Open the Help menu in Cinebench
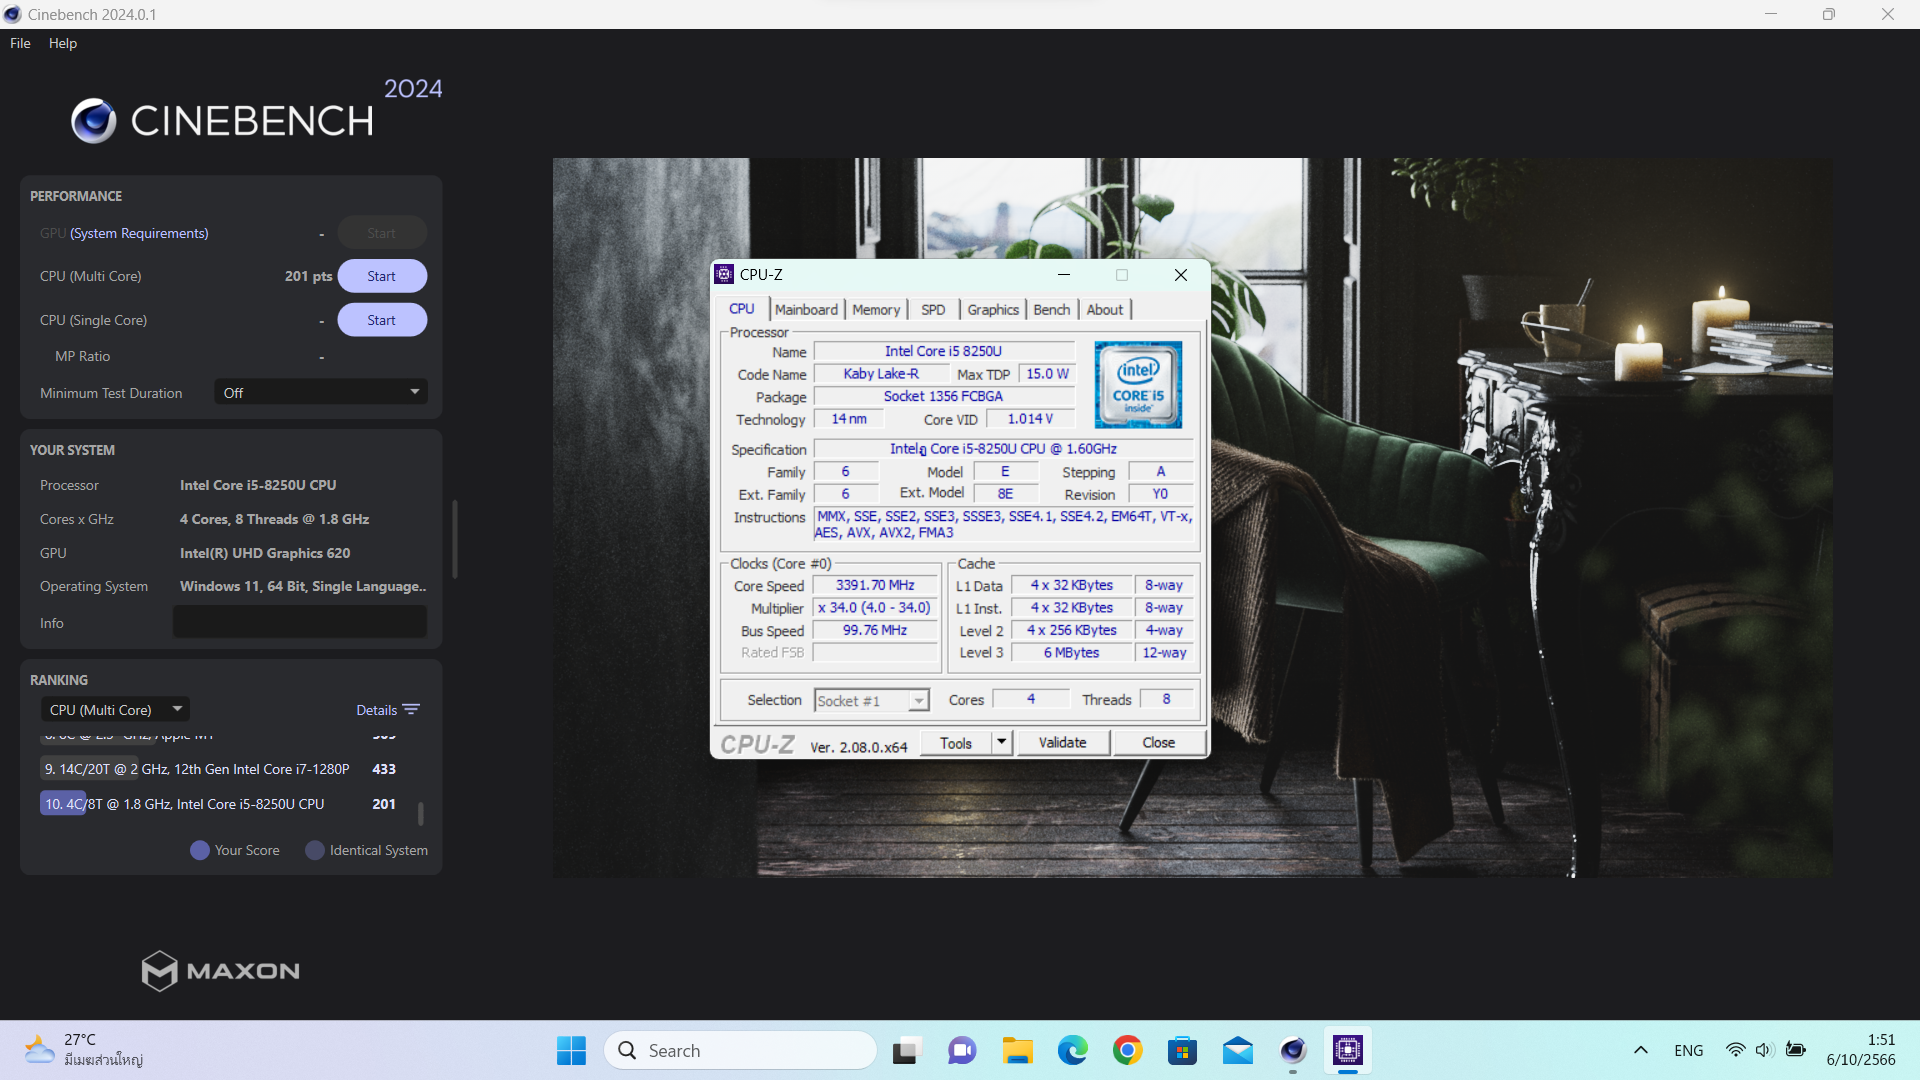1920x1080 pixels. tap(63, 43)
